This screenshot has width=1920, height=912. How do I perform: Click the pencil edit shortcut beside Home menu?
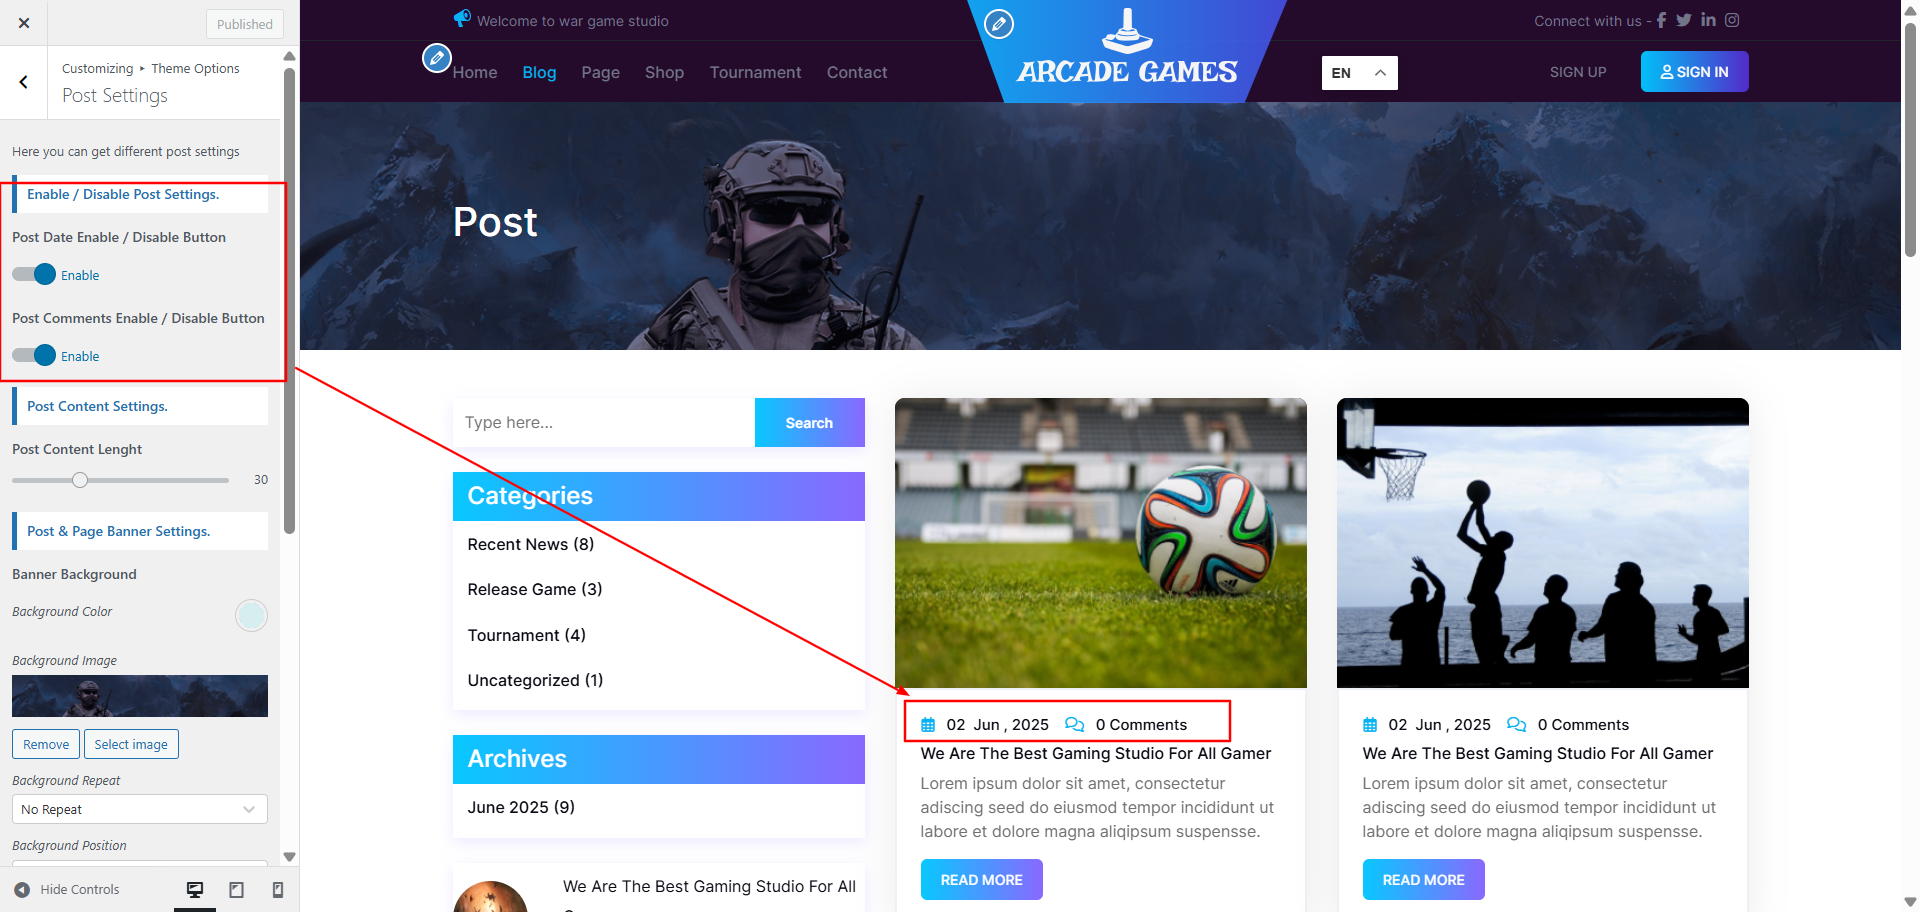point(436,58)
